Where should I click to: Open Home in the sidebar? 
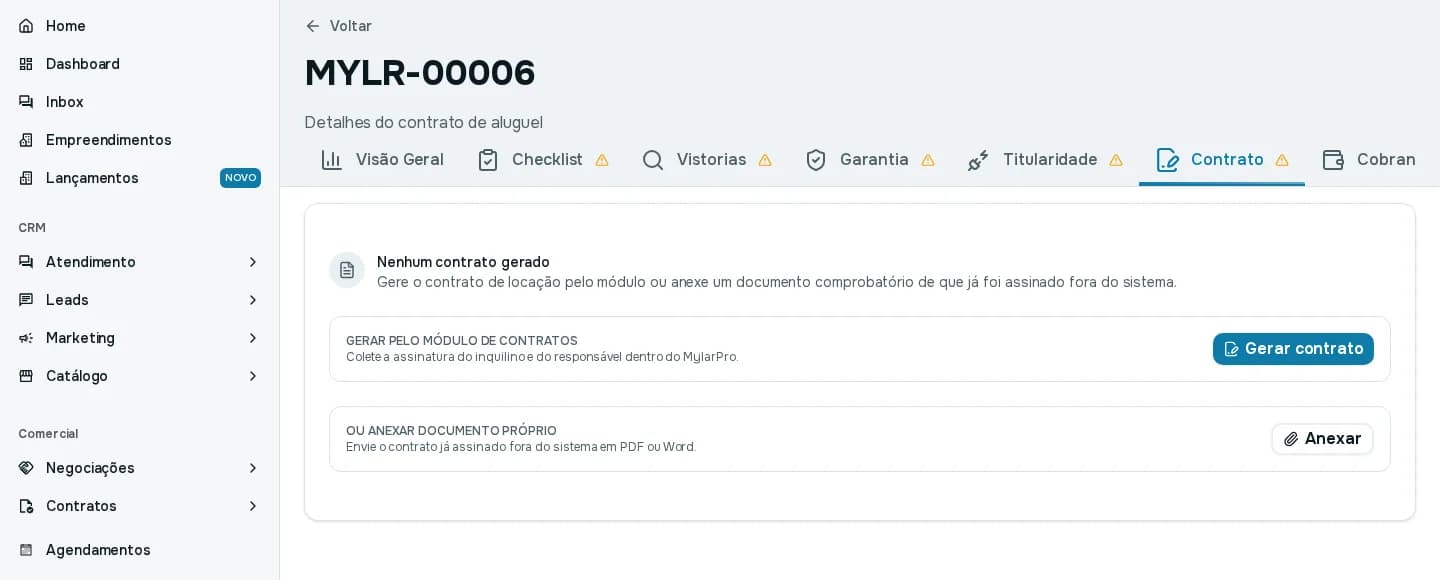[x=140, y=26]
